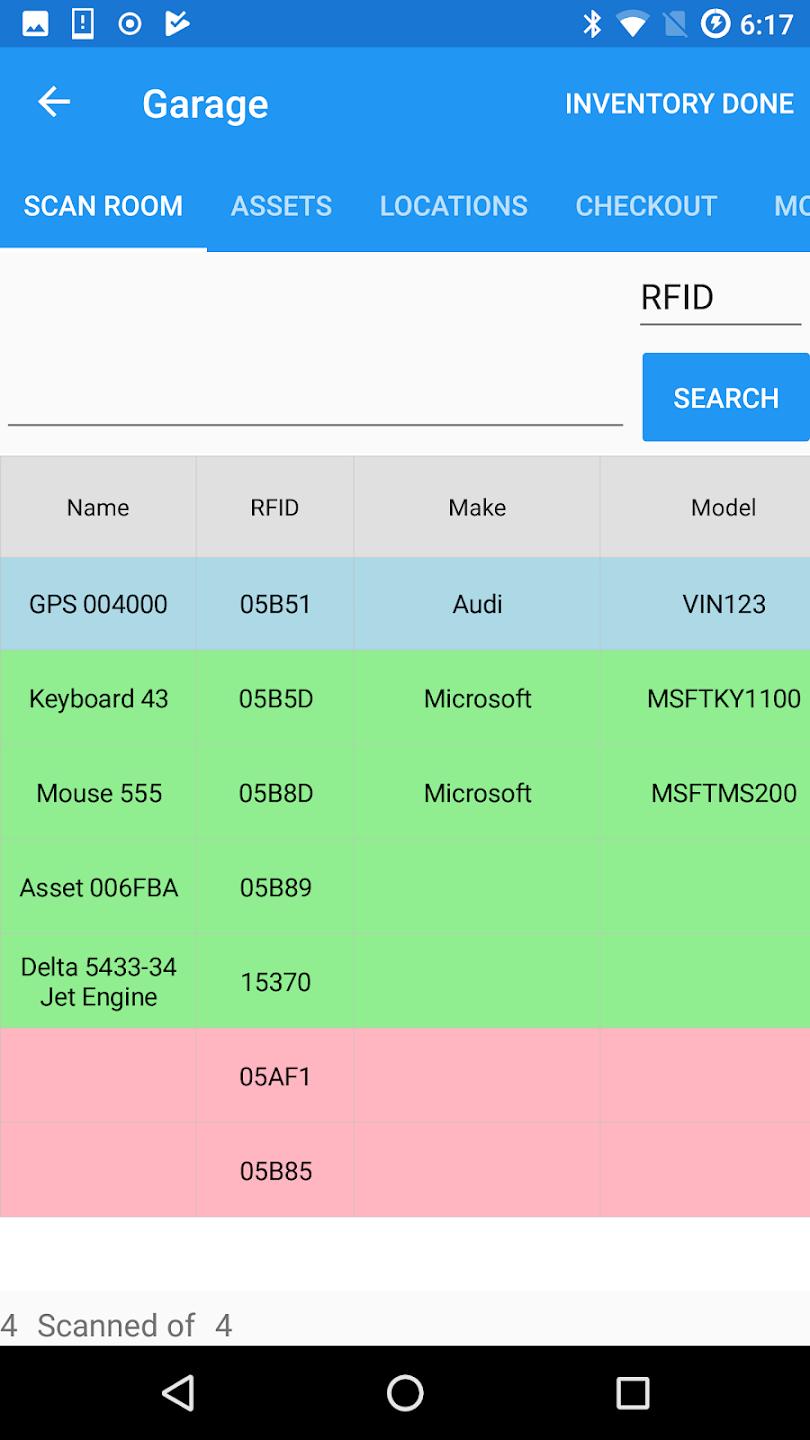Image resolution: width=810 pixels, height=1440 pixels.
Task: Tap the Scanned of 4 status text
Action: pos(116,1325)
